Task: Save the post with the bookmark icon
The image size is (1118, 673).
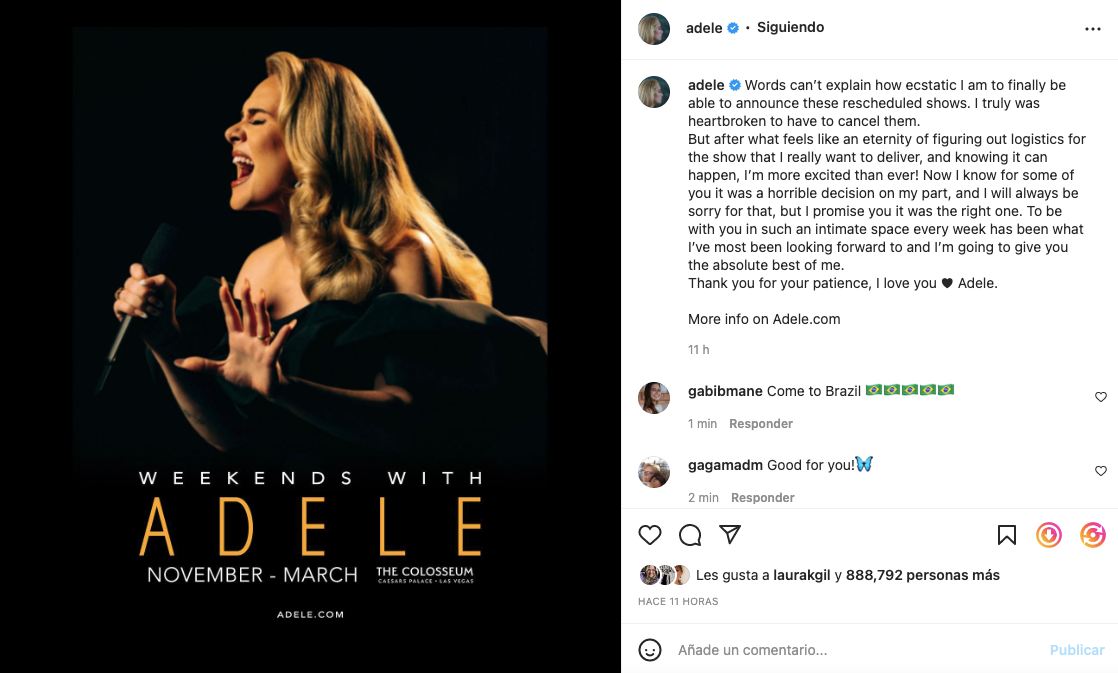Action: click(x=1007, y=535)
